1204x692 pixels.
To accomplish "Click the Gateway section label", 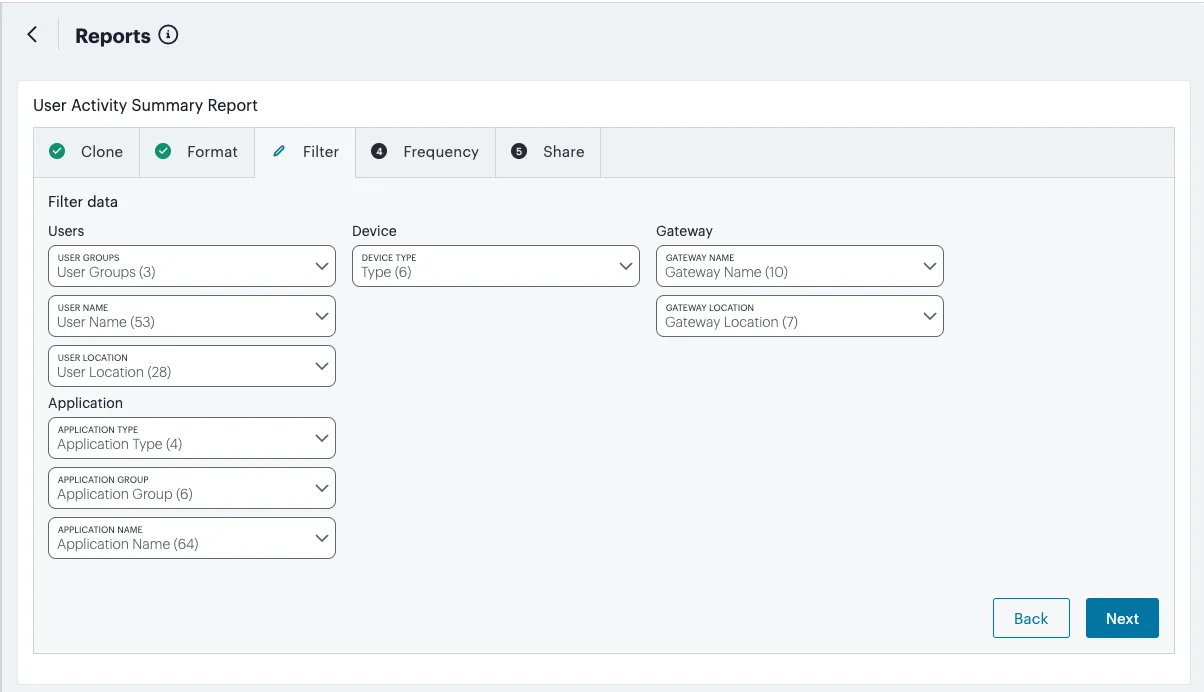I will [x=684, y=231].
